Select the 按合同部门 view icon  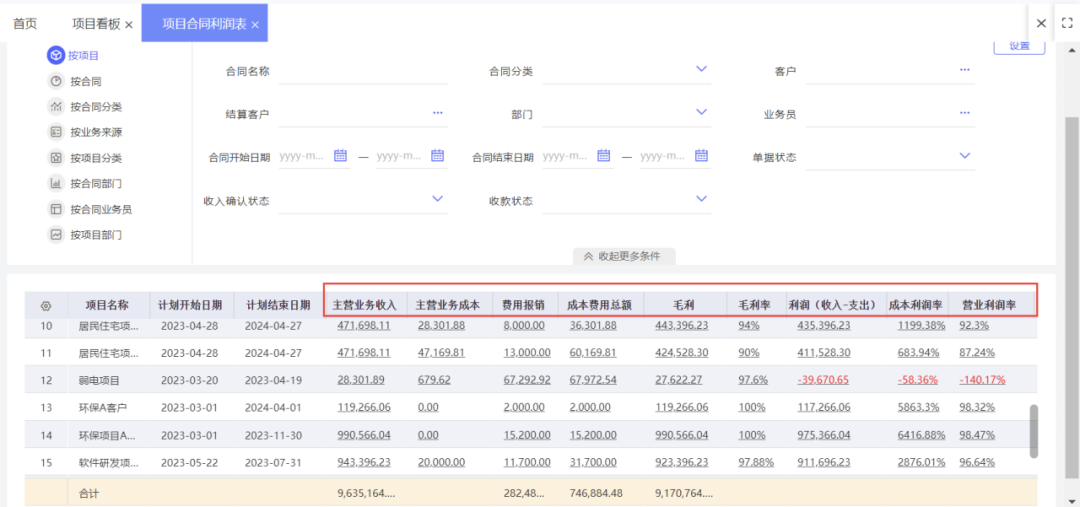56,183
